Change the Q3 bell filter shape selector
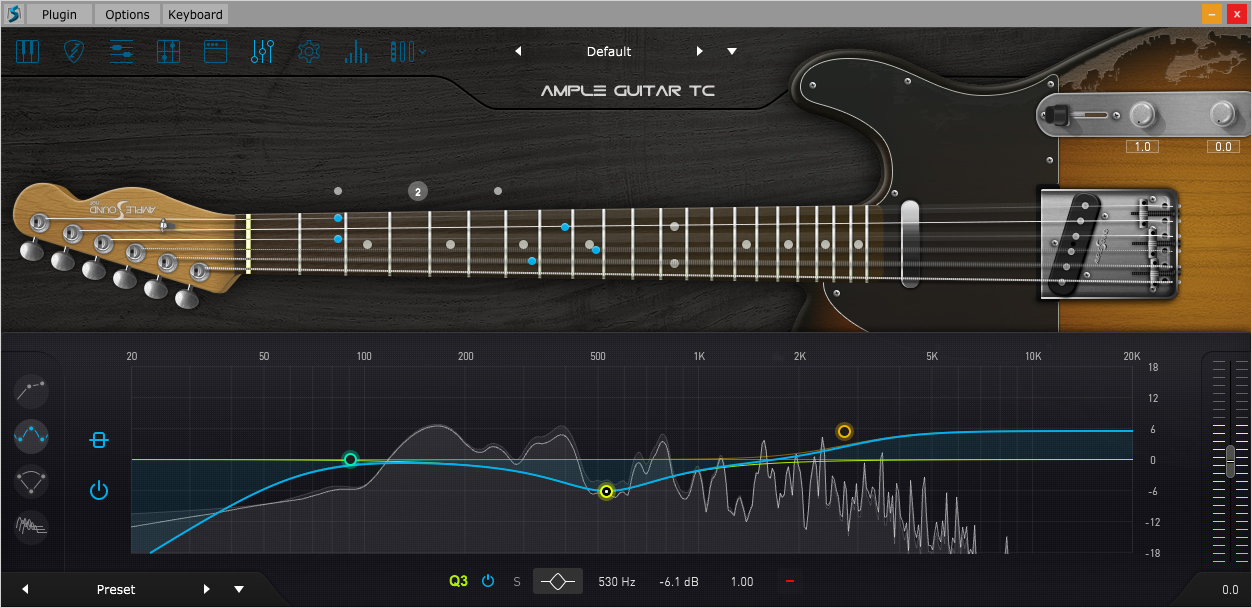This screenshot has height=608, width=1252. click(558, 581)
